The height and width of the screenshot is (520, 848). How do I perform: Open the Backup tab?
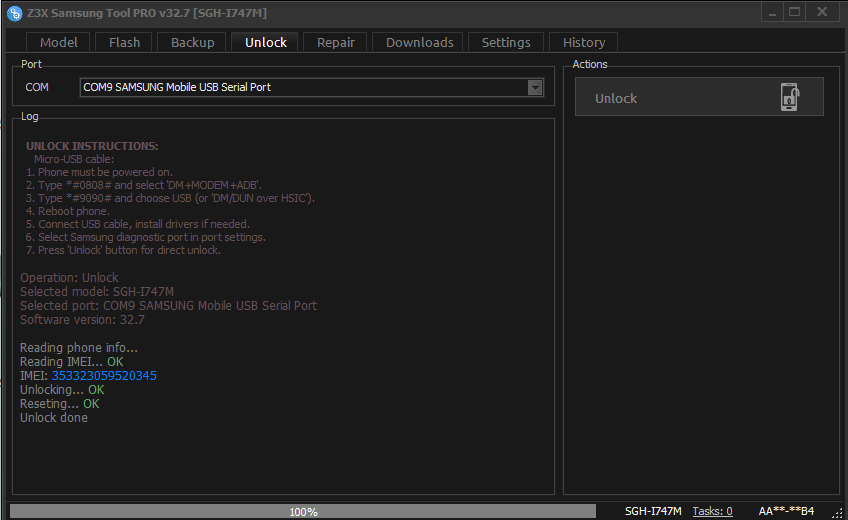click(193, 42)
